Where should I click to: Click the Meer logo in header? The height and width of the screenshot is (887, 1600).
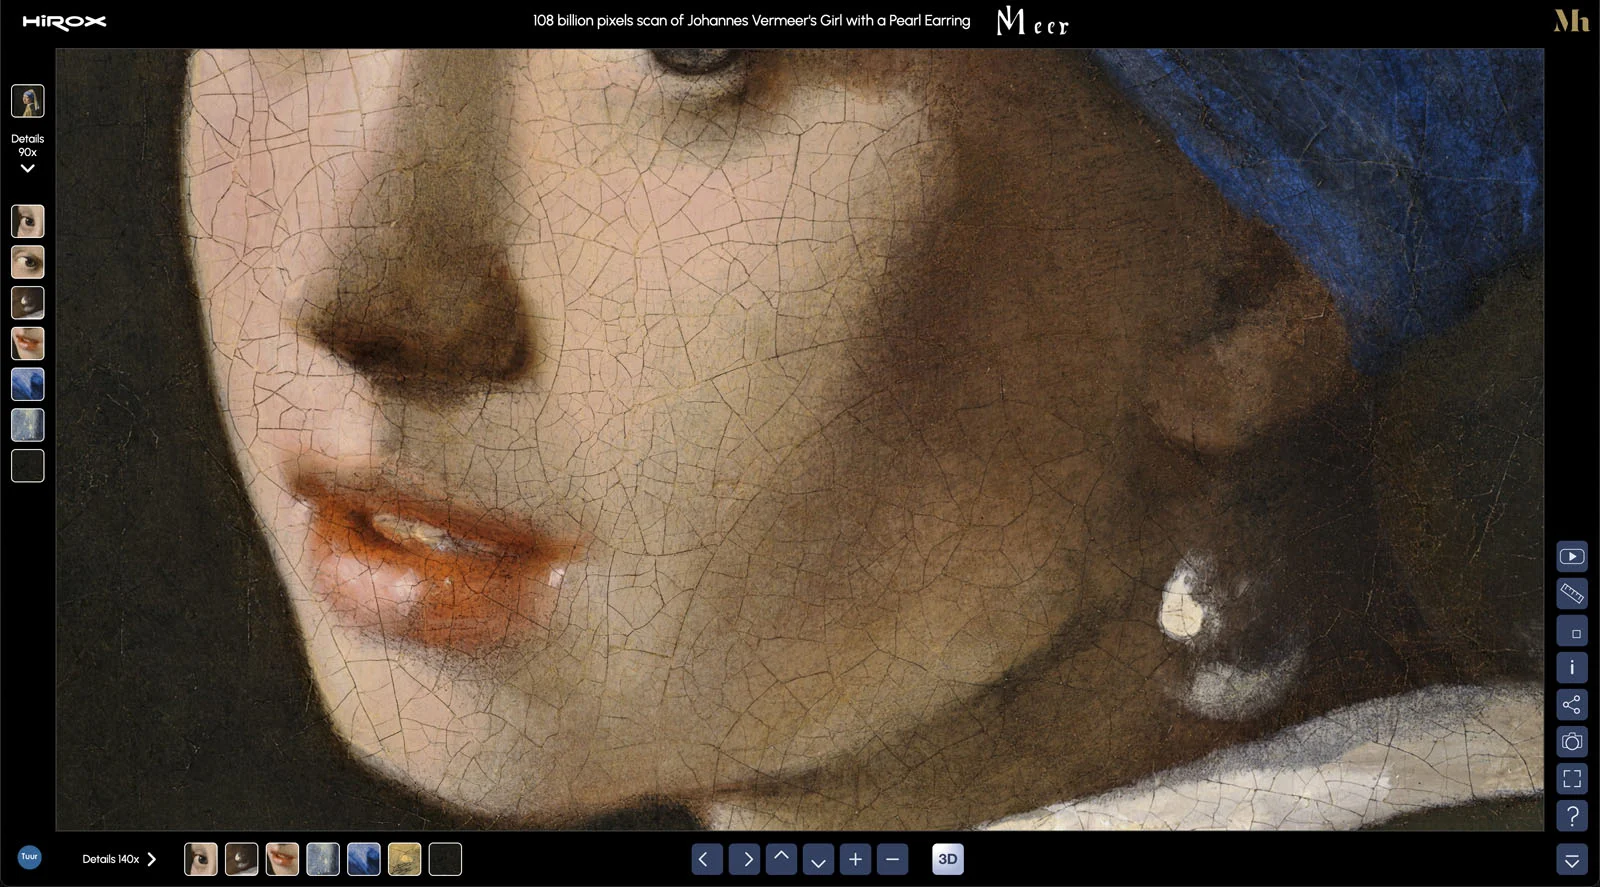pos(1033,21)
